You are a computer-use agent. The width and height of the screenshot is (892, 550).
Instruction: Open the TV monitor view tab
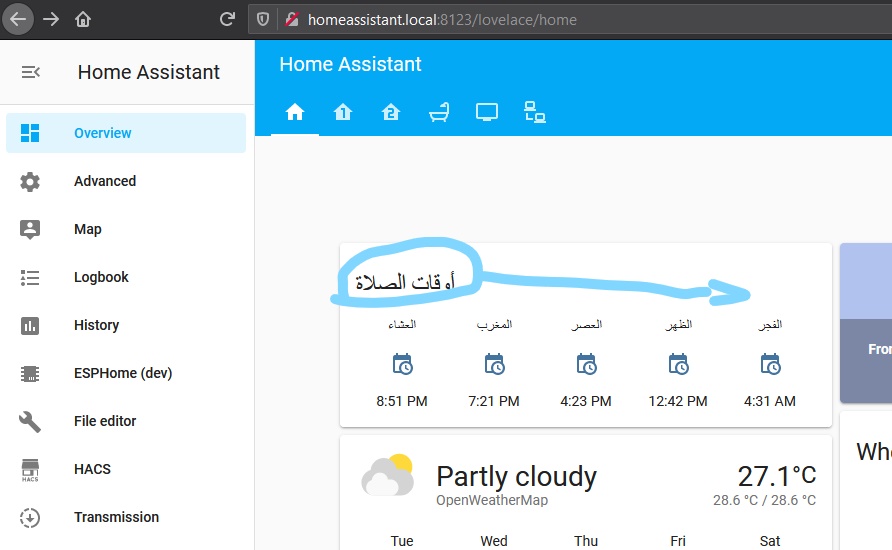pos(487,112)
